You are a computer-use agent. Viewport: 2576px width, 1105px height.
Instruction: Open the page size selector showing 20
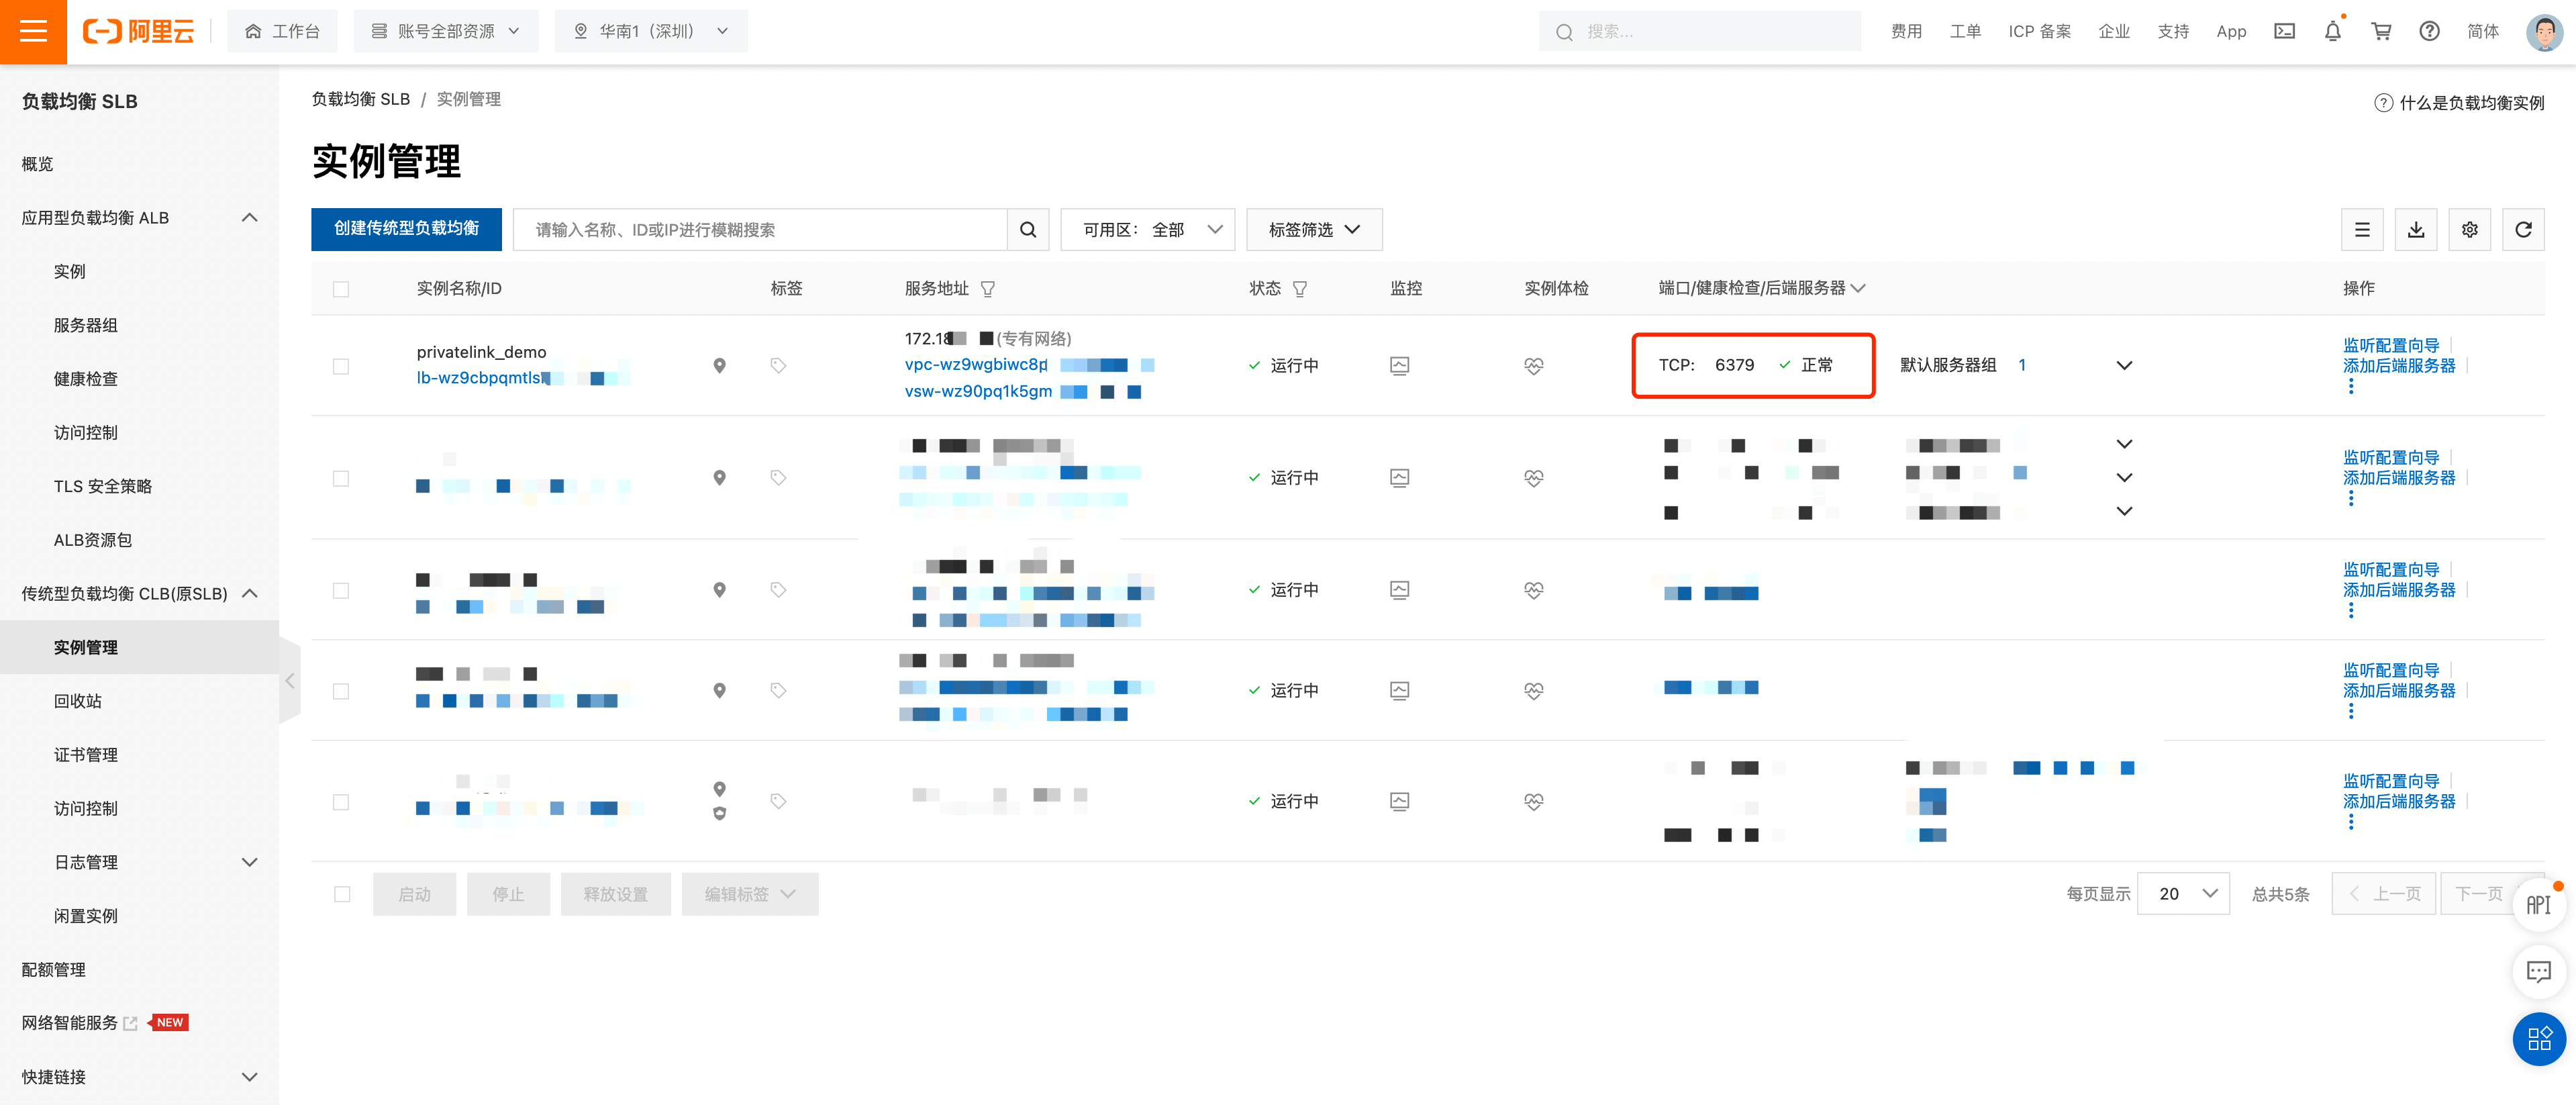coord(2183,893)
